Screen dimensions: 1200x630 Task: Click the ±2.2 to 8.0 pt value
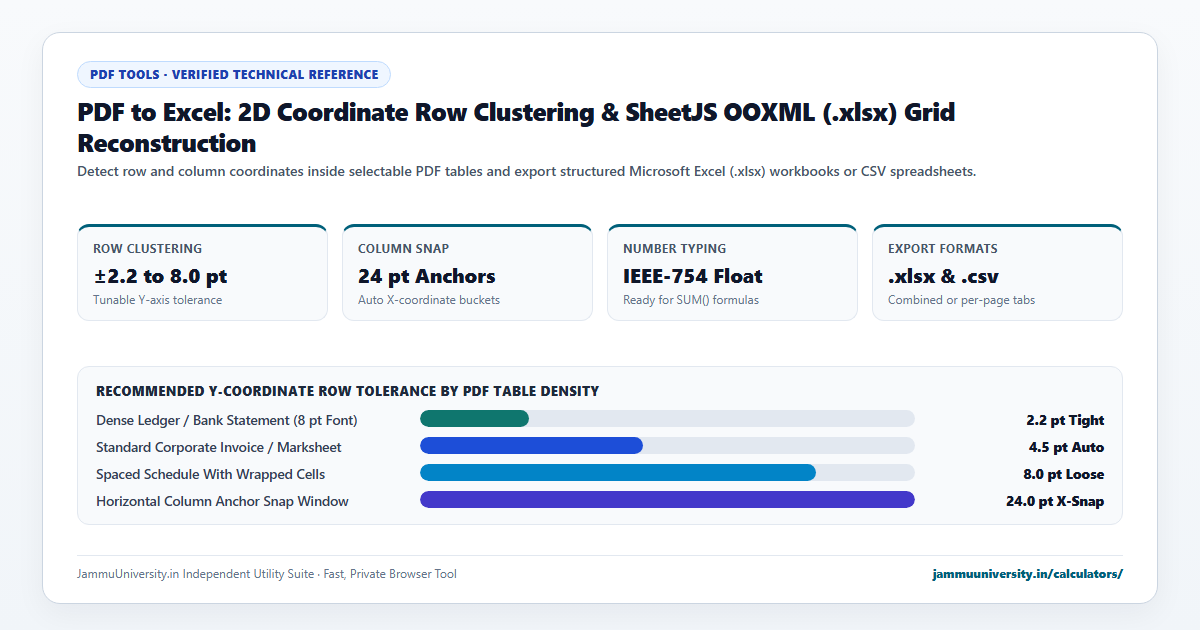coord(160,276)
